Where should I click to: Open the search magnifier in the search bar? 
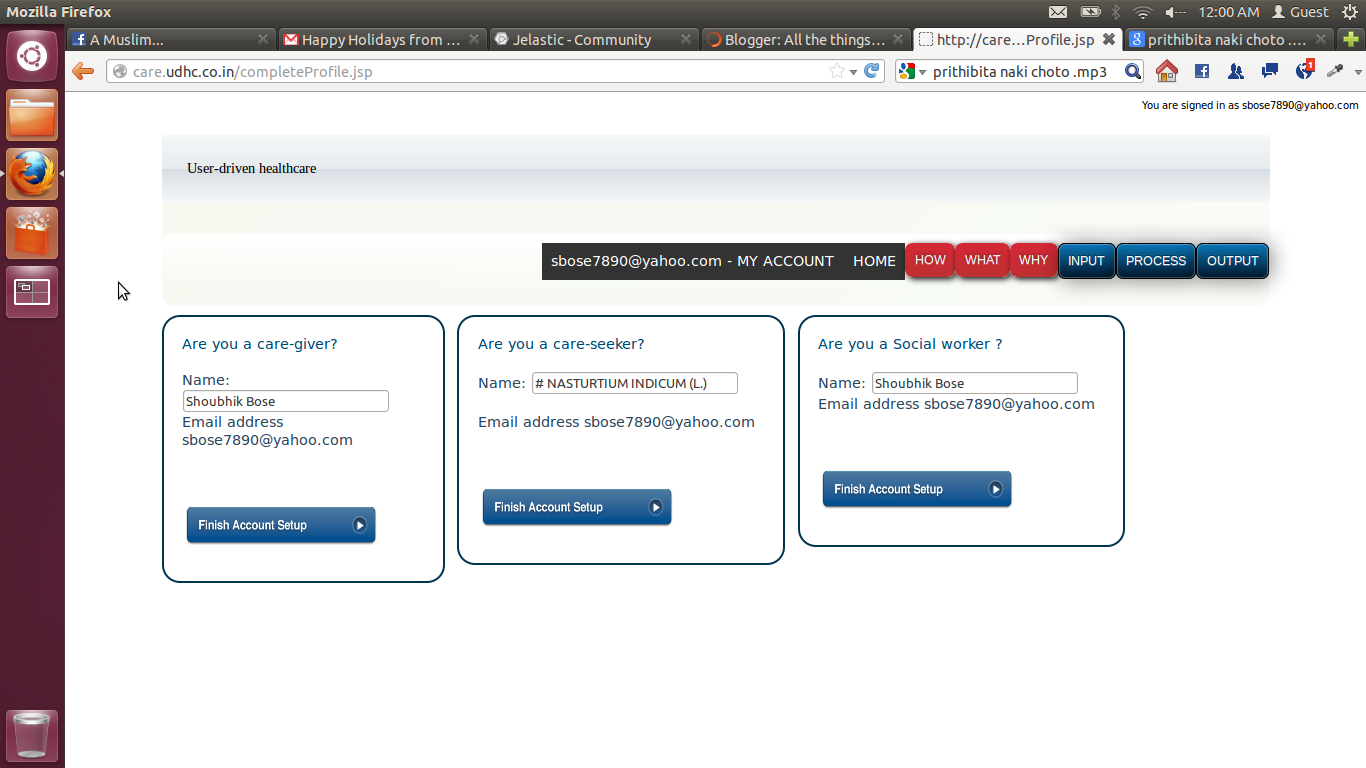click(1131, 71)
